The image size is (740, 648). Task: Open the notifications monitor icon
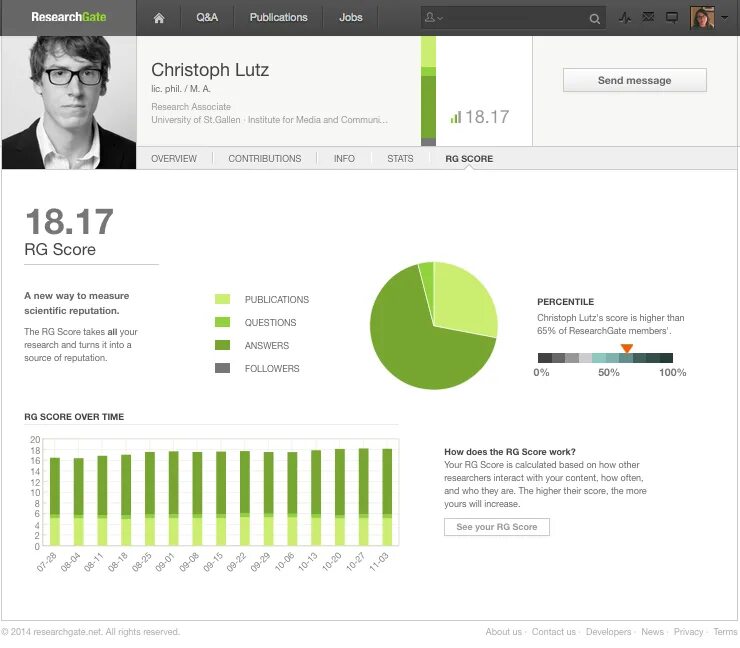tap(672, 18)
